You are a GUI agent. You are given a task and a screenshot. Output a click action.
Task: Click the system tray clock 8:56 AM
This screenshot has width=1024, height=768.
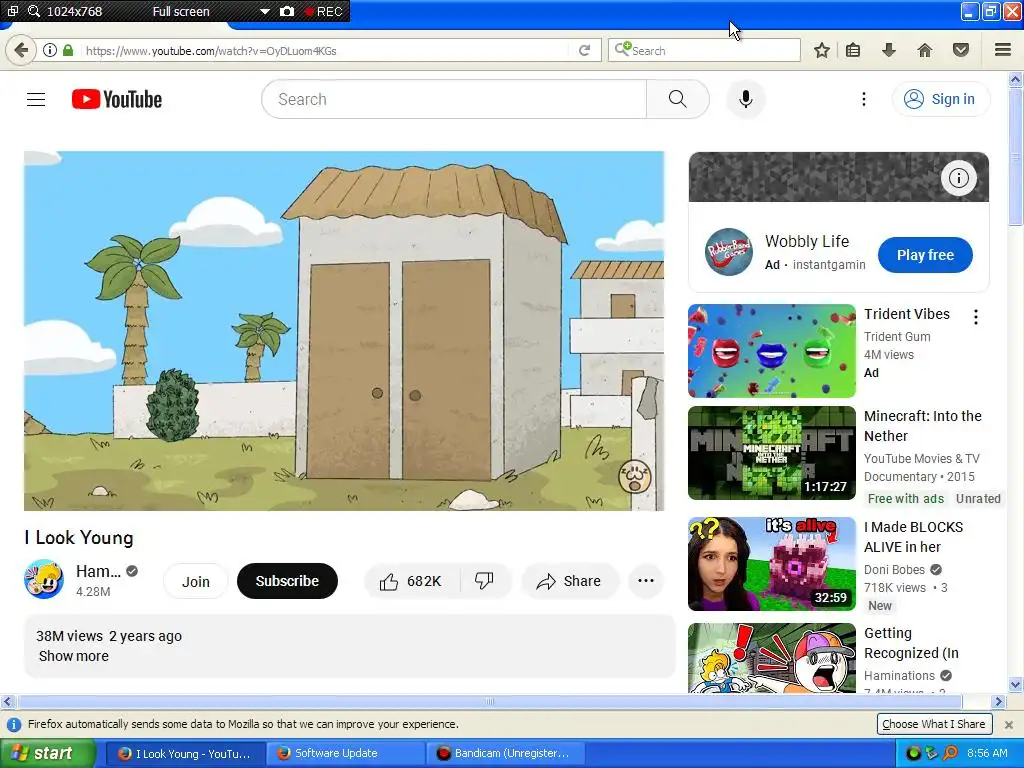click(x=987, y=754)
